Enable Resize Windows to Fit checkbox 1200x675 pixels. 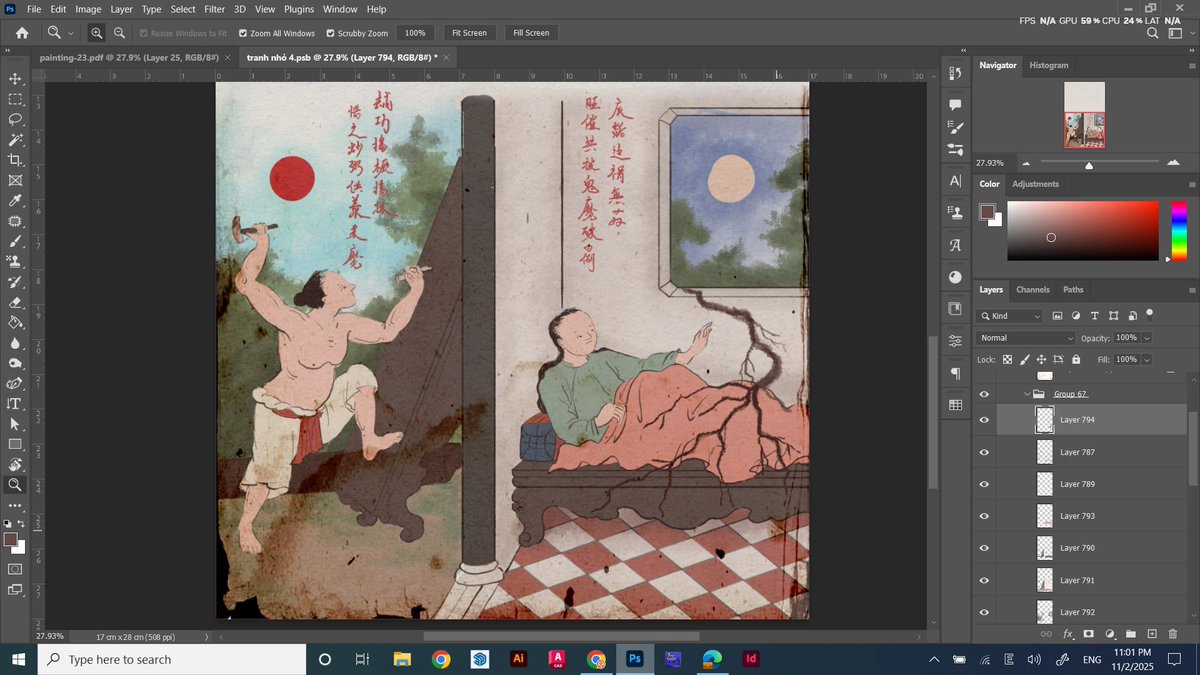143,33
